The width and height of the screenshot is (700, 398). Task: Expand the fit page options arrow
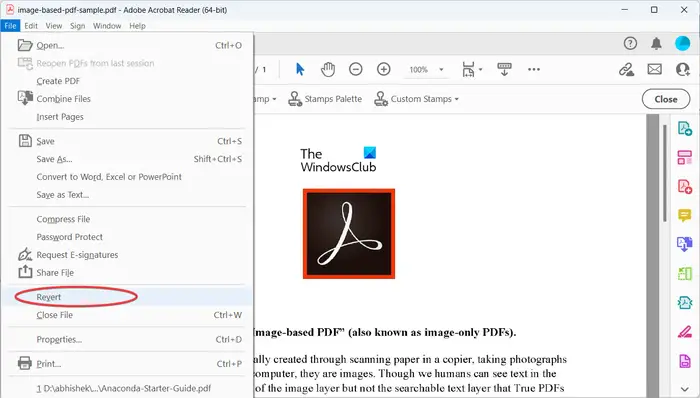point(480,69)
